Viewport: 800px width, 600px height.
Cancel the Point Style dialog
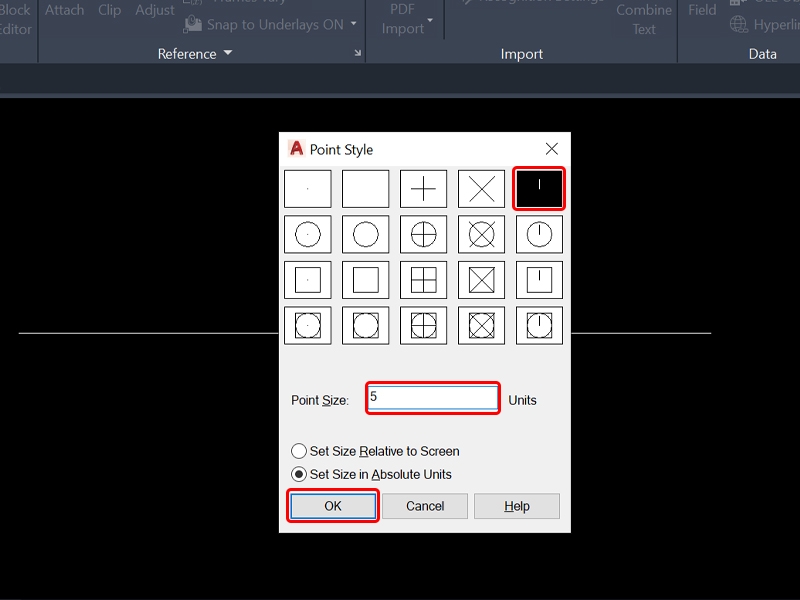click(x=424, y=506)
